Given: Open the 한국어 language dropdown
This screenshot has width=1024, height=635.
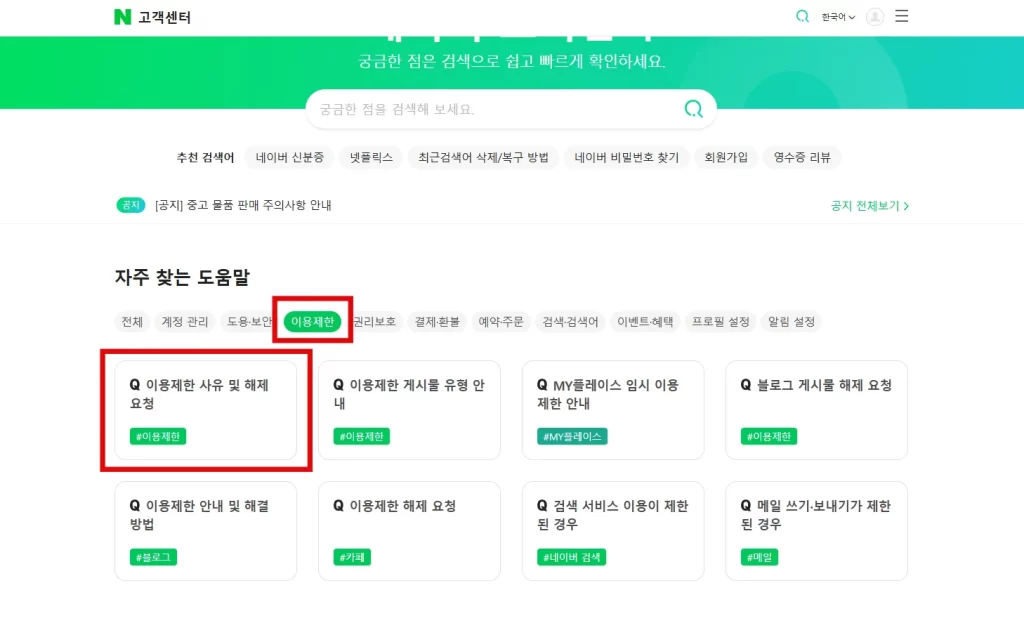Looking at the screenshot, I should [837, 17].
